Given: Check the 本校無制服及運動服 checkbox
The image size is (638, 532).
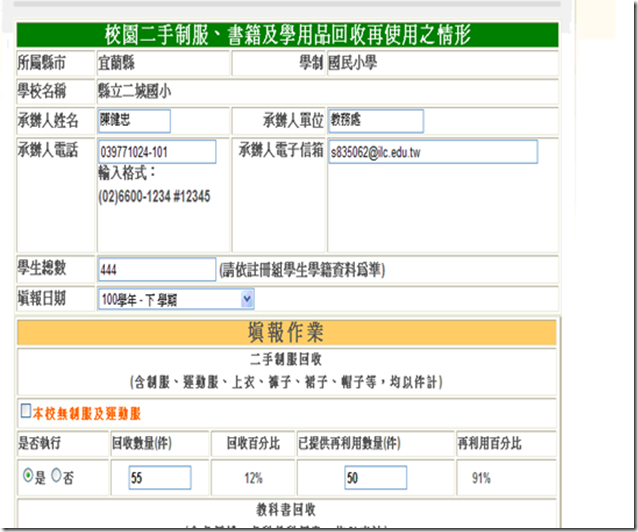Looking at the screenshot, I should click(26, 411).
